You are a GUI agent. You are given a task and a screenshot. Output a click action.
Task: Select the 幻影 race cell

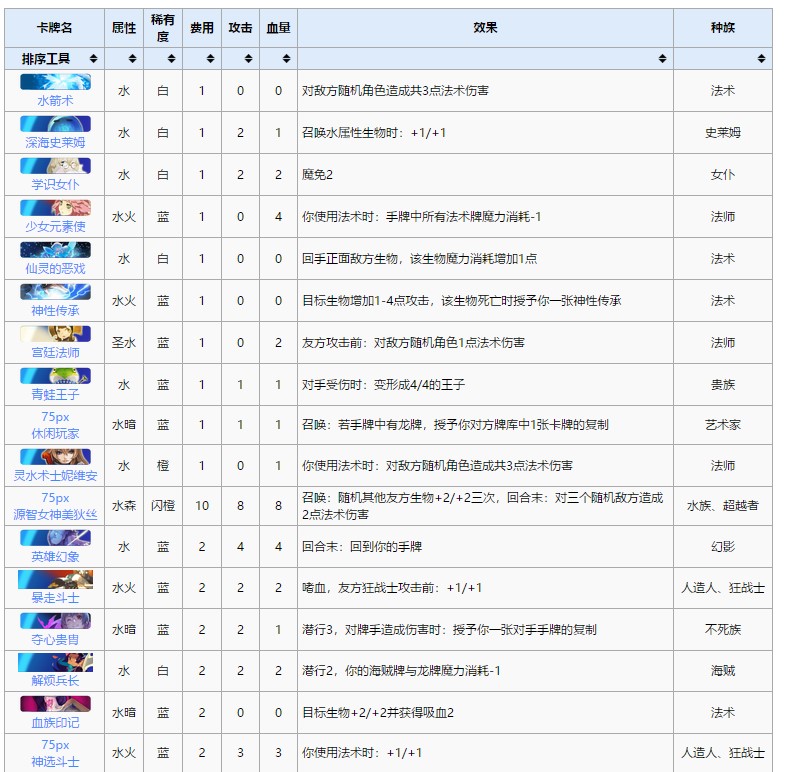(x=723, y=547)
